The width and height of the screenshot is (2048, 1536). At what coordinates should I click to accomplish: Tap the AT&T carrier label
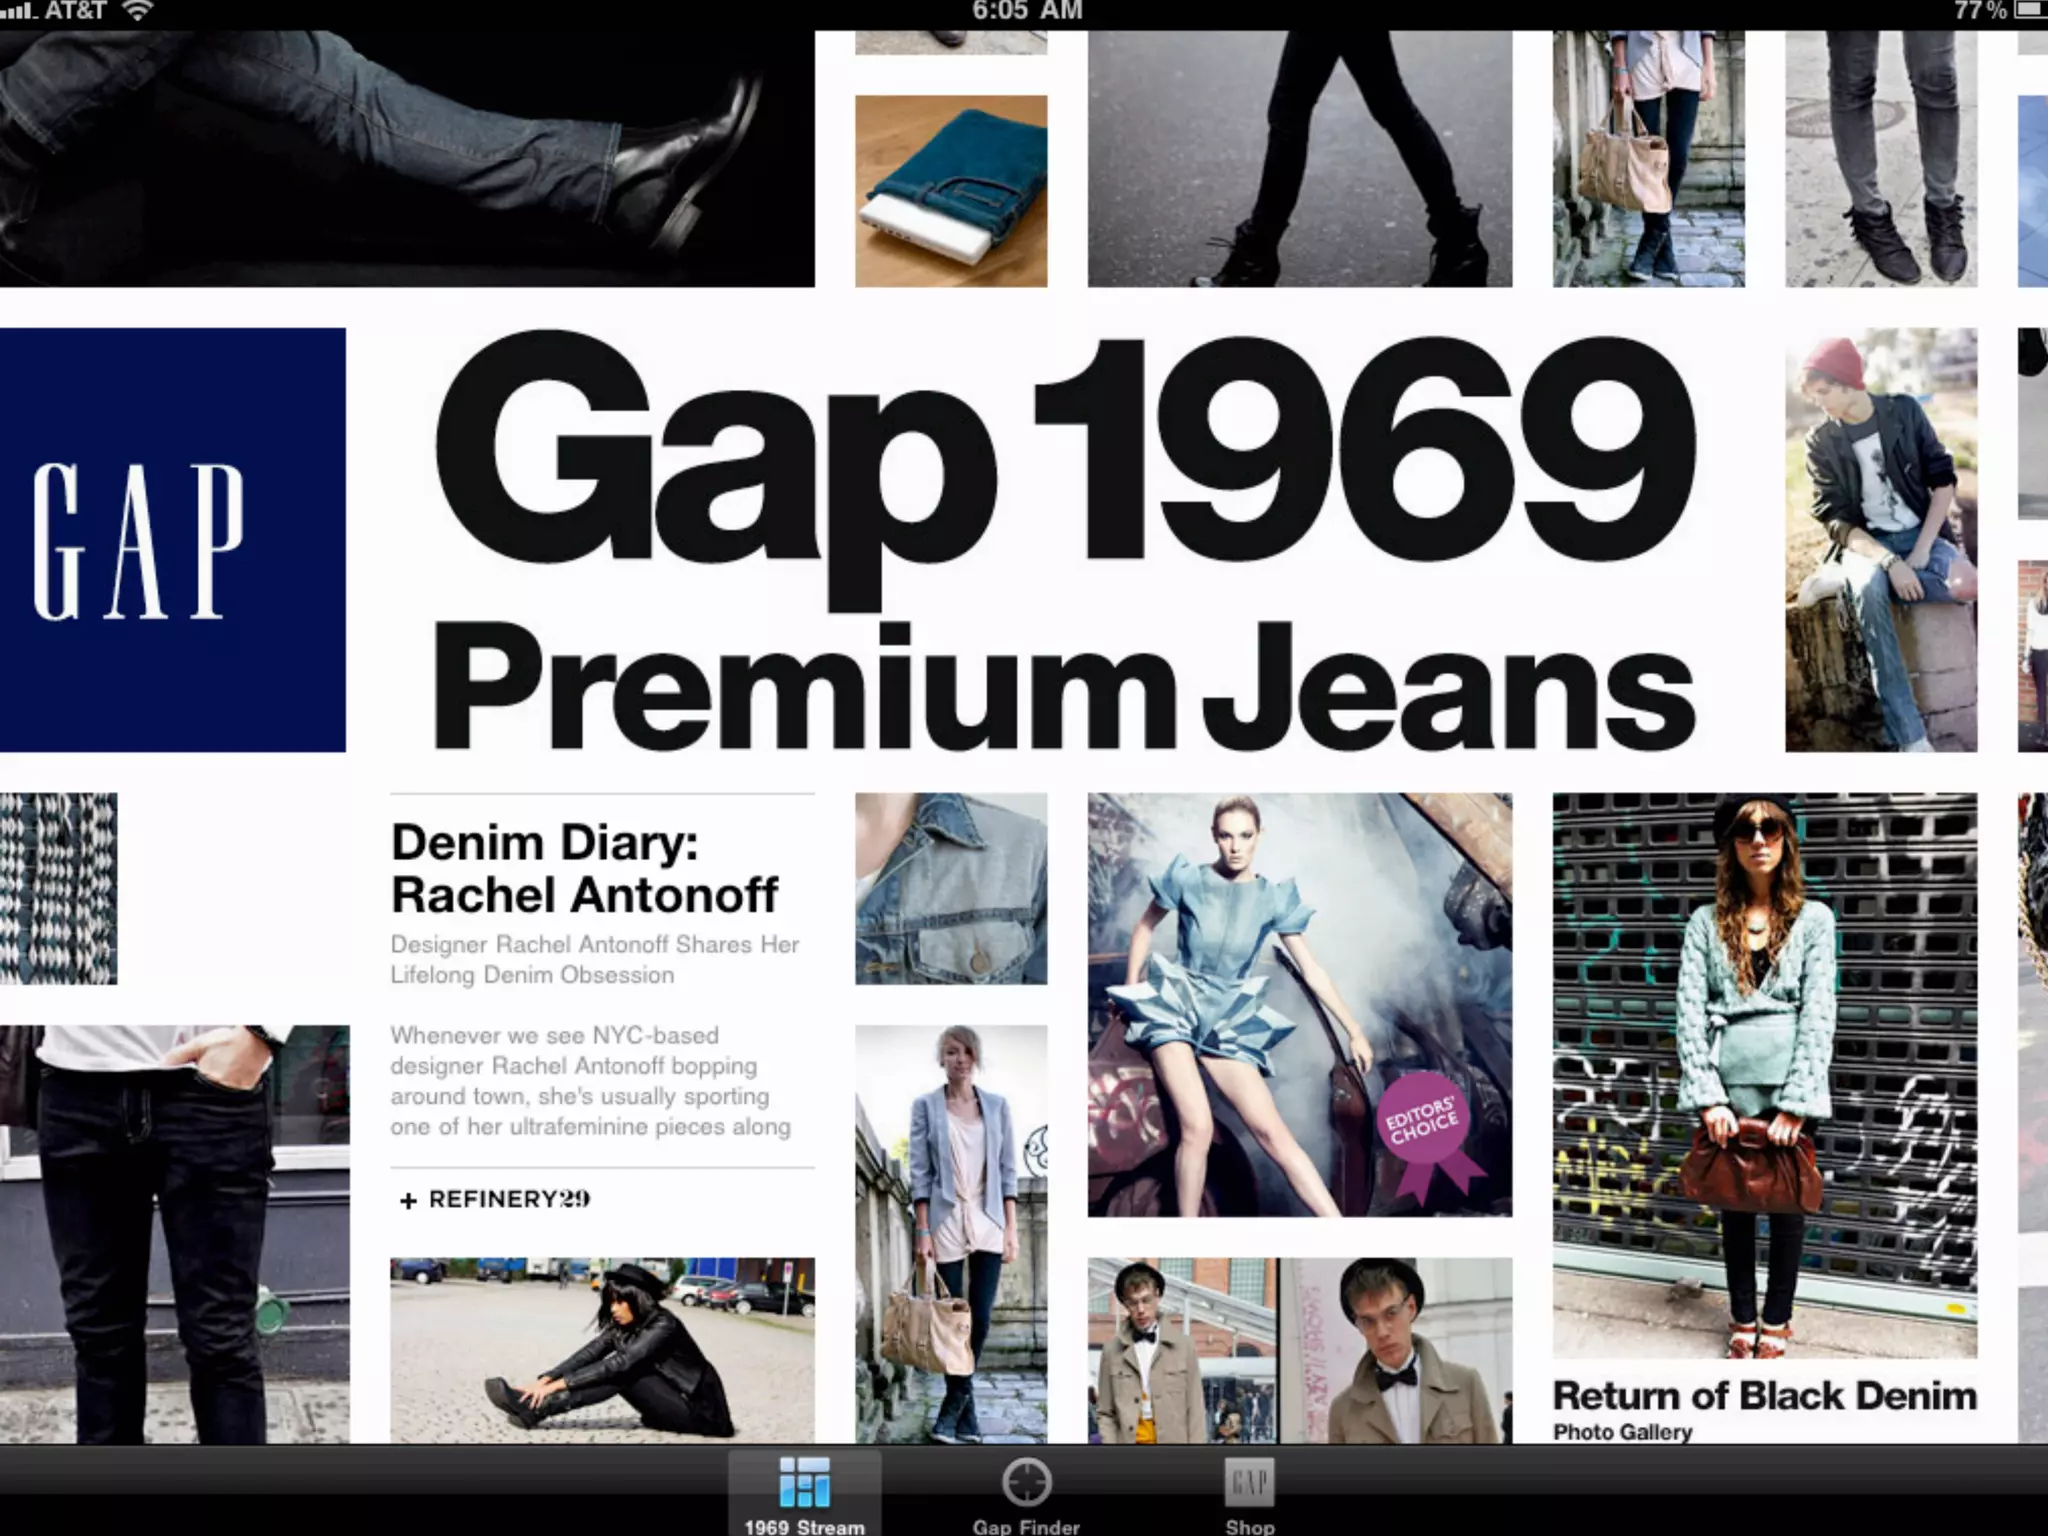(x=74, y=11)
